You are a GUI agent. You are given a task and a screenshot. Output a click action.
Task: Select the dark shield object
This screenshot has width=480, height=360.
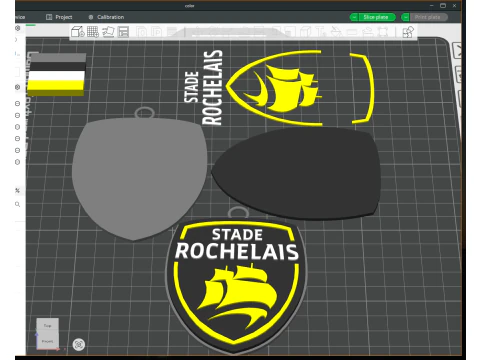[x=297, y=173]
